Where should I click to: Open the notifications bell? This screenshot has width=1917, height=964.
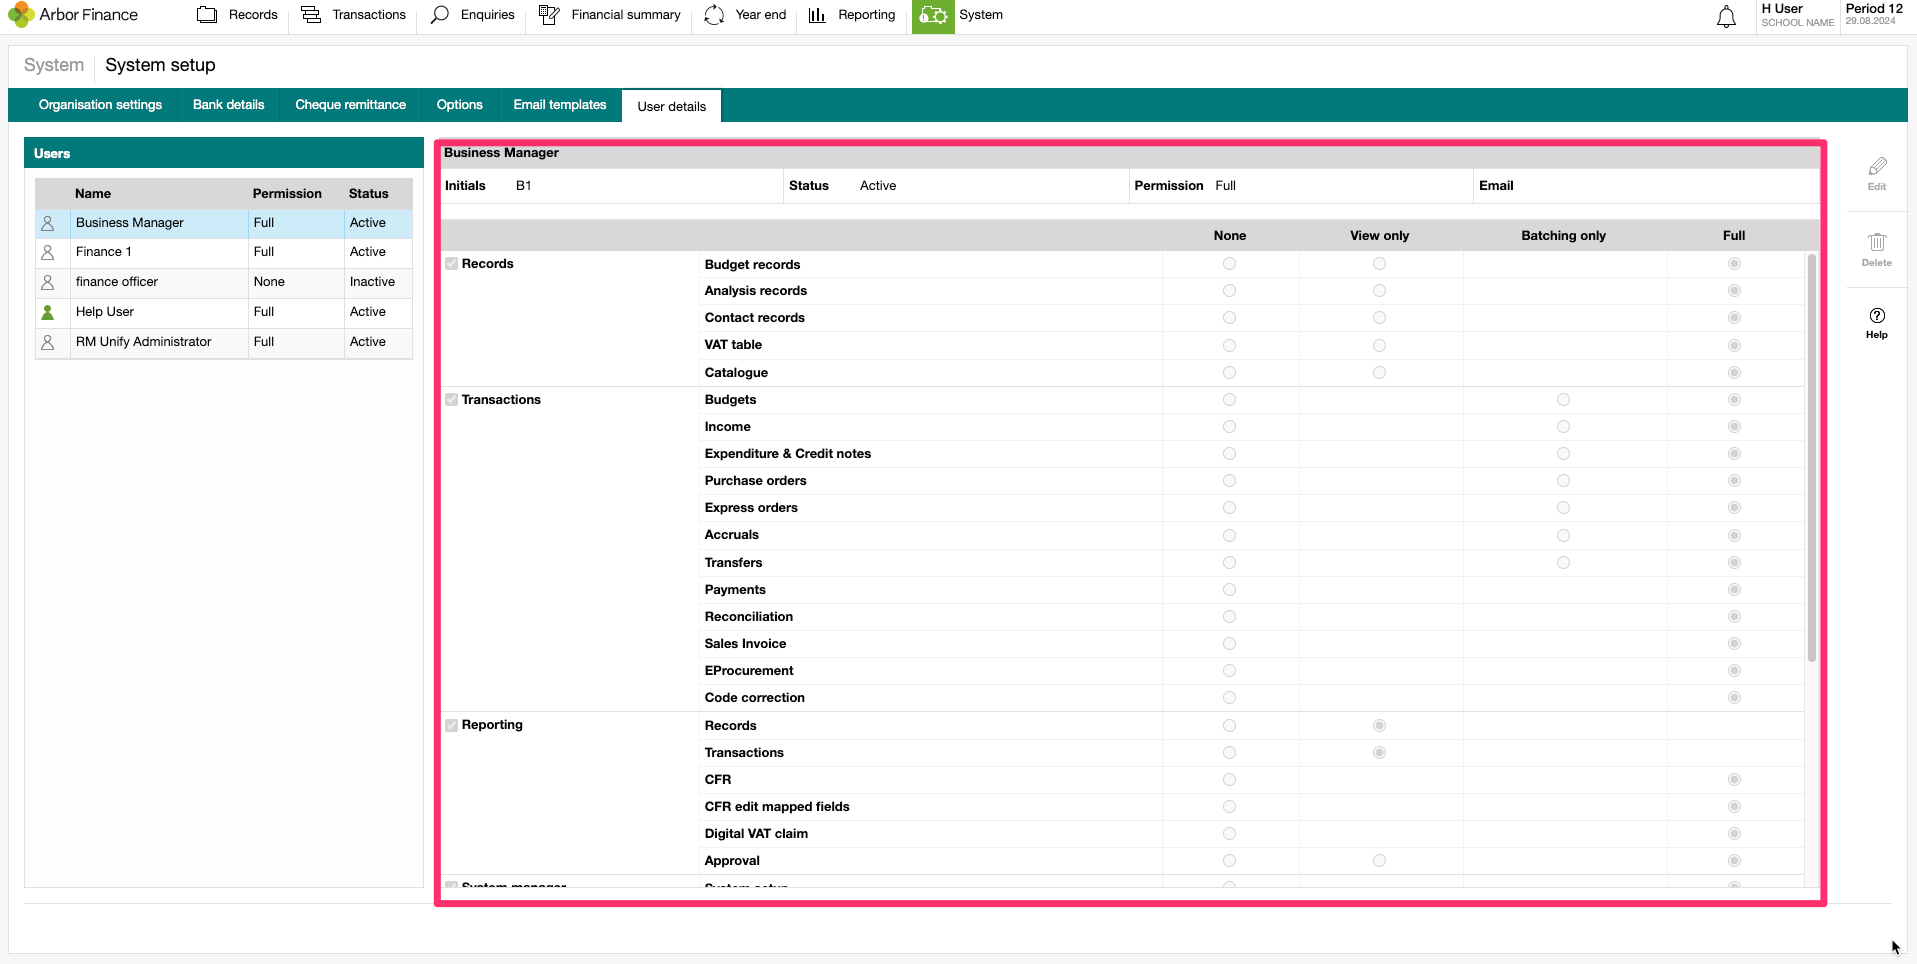coord(1725,16)
